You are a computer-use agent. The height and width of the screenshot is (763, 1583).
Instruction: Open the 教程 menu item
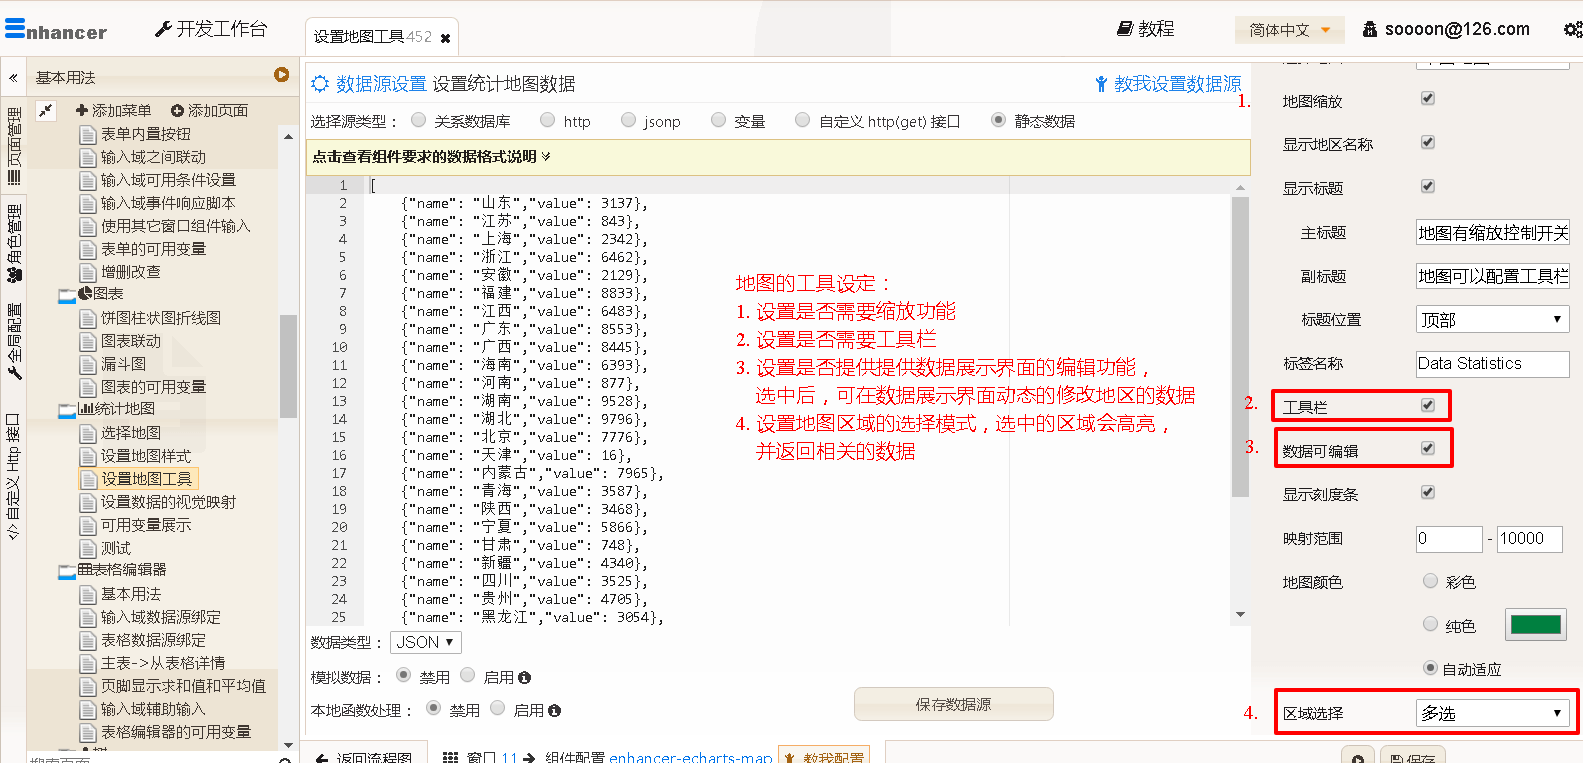[x=1146, y=29]
